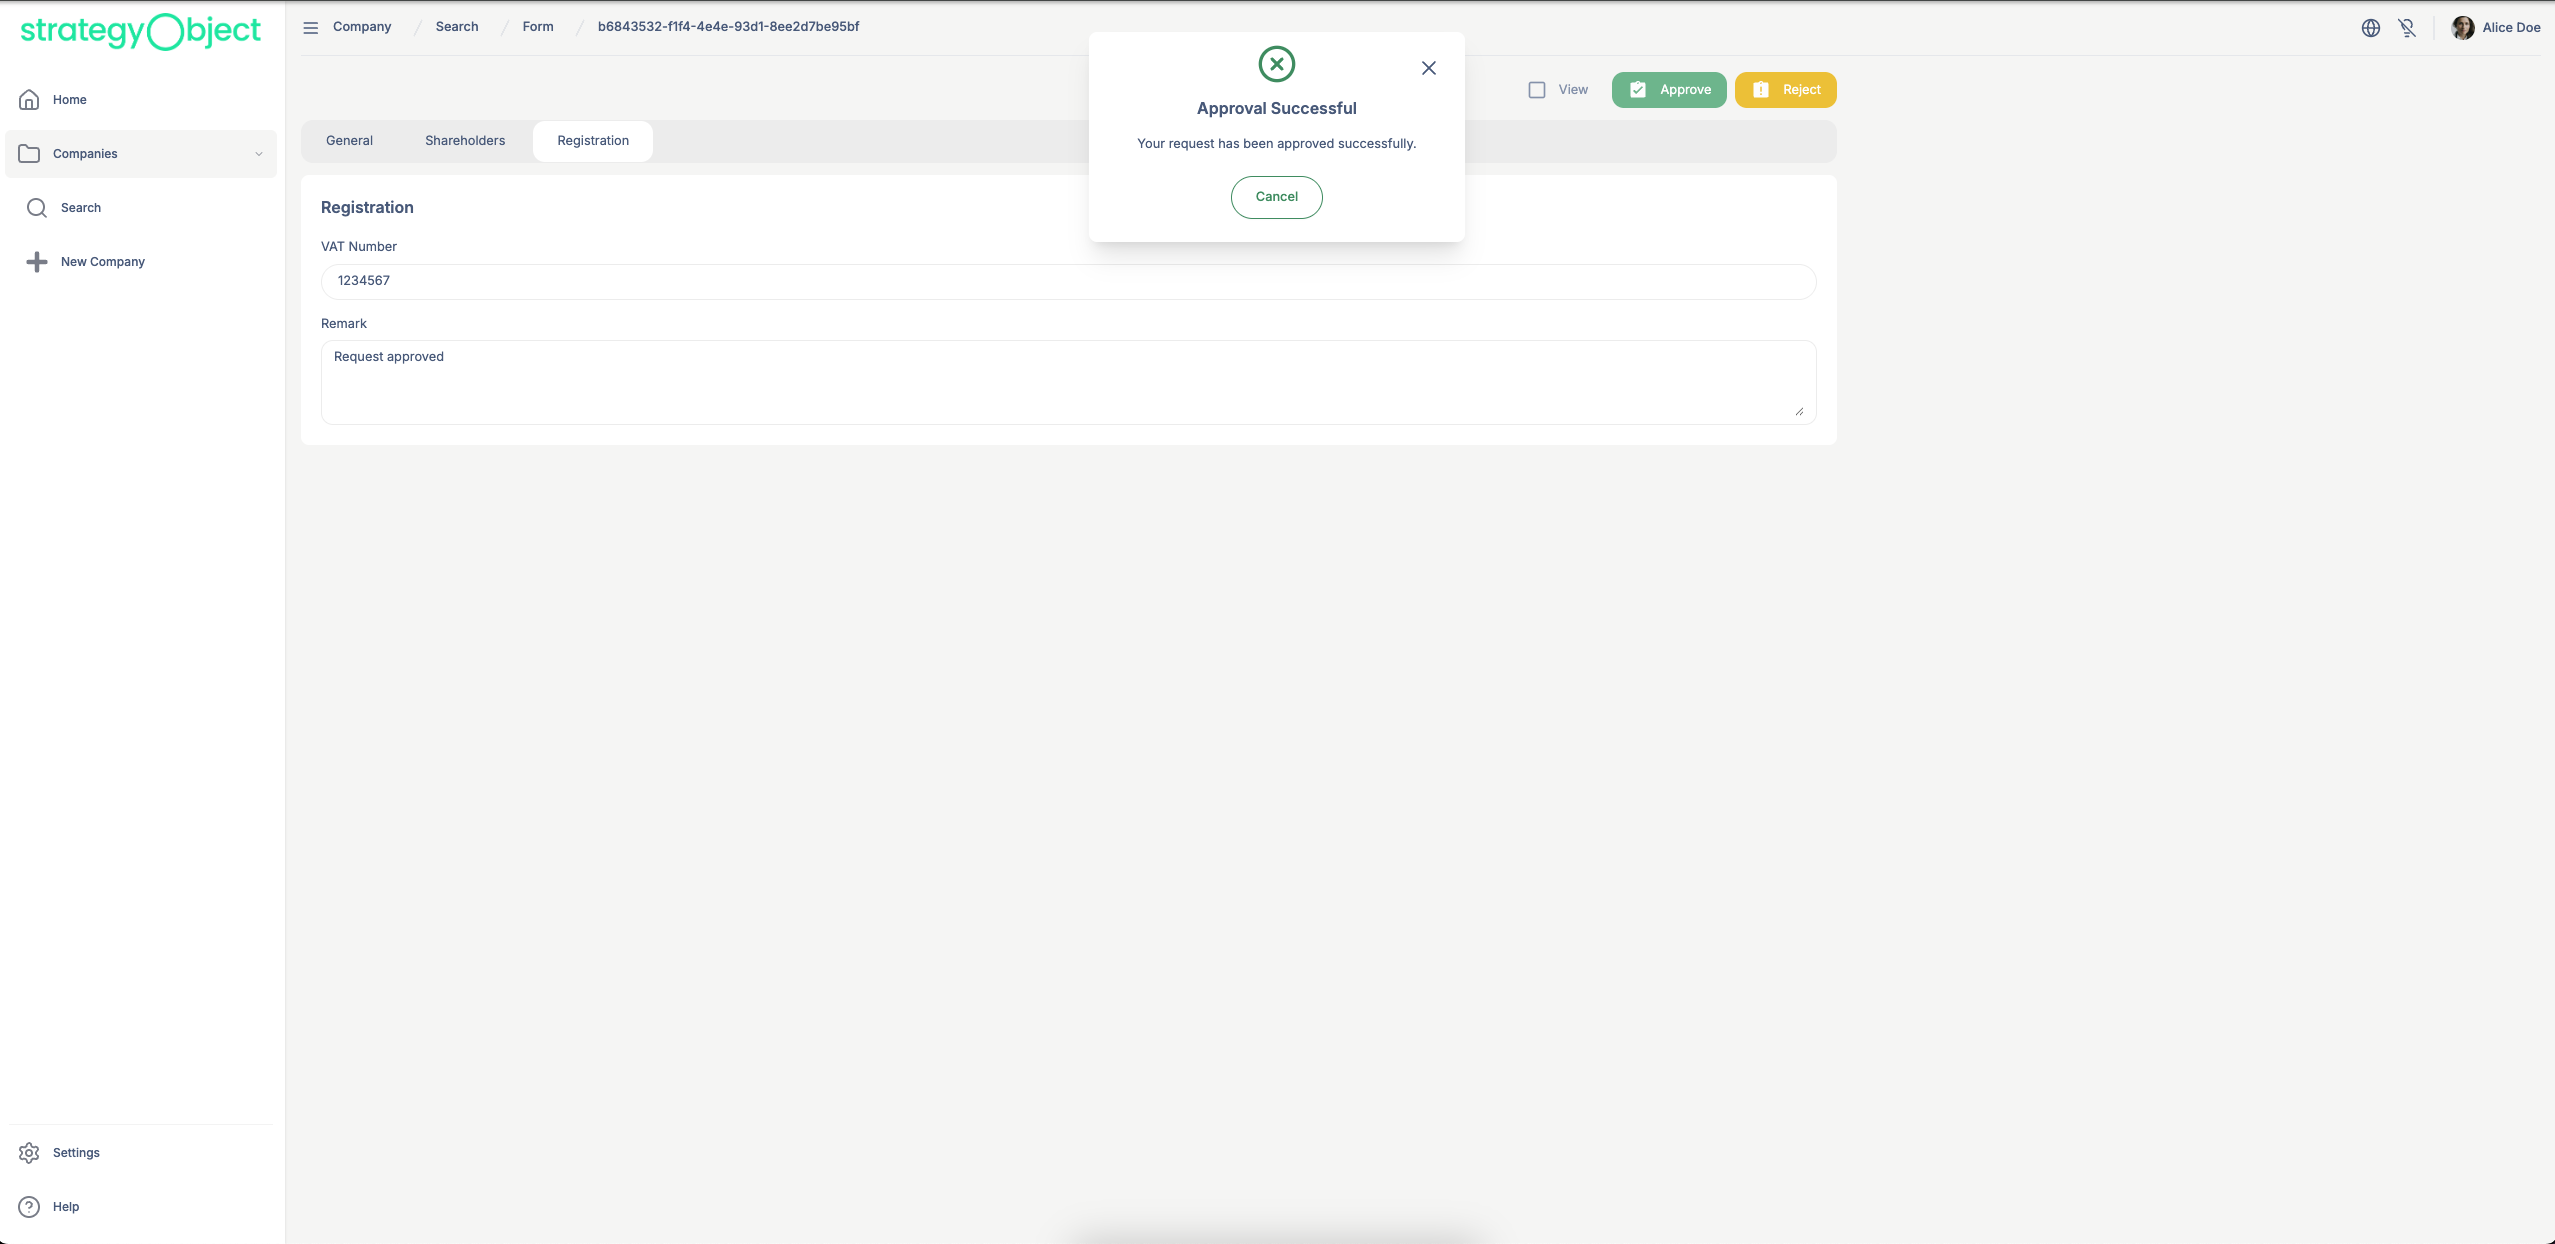This screenshot has height=1244, width=2555.
Task: Click the hamburger menu icon
Action: click(311, 27)
